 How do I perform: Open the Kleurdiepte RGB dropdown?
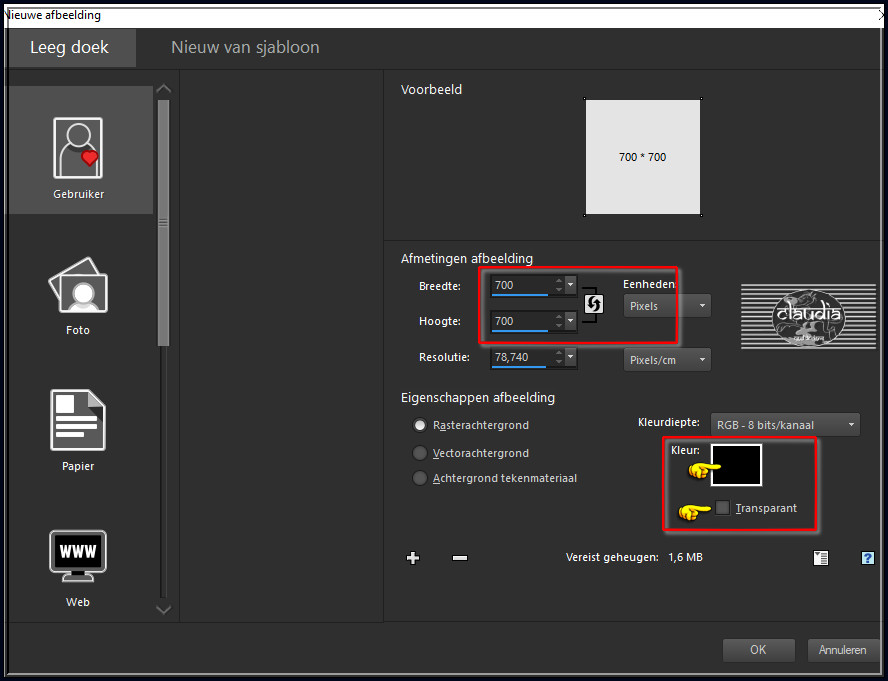coord(785,425)
